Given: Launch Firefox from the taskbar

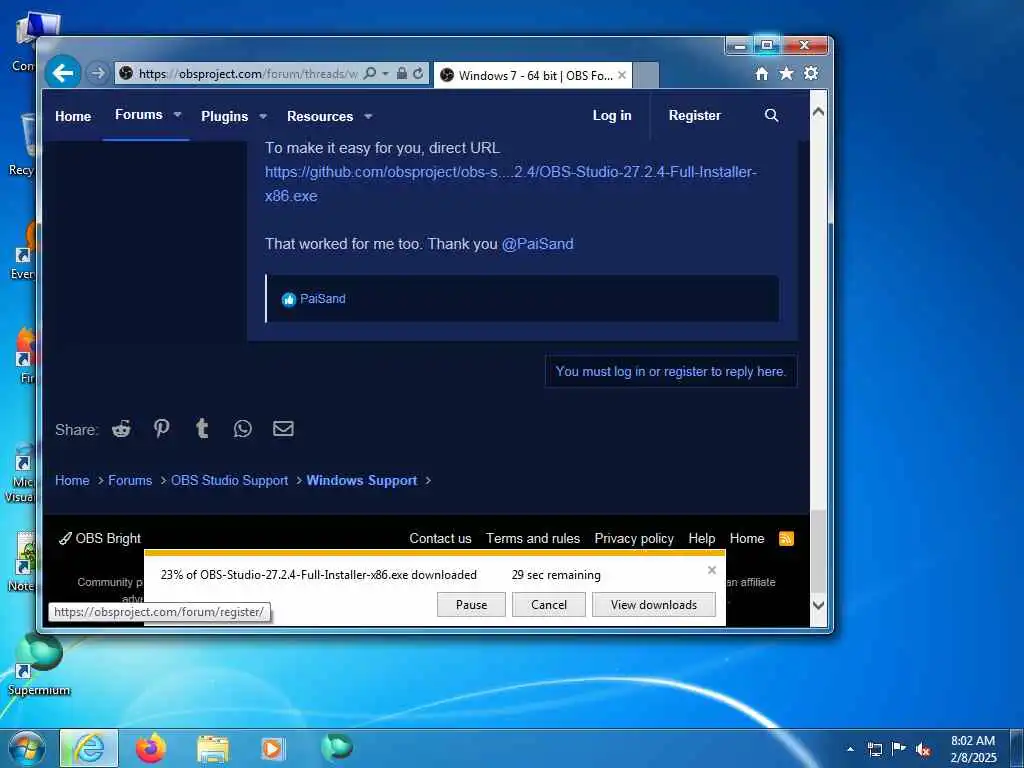Looking at the screenshot, I should [x=151, y=748].
